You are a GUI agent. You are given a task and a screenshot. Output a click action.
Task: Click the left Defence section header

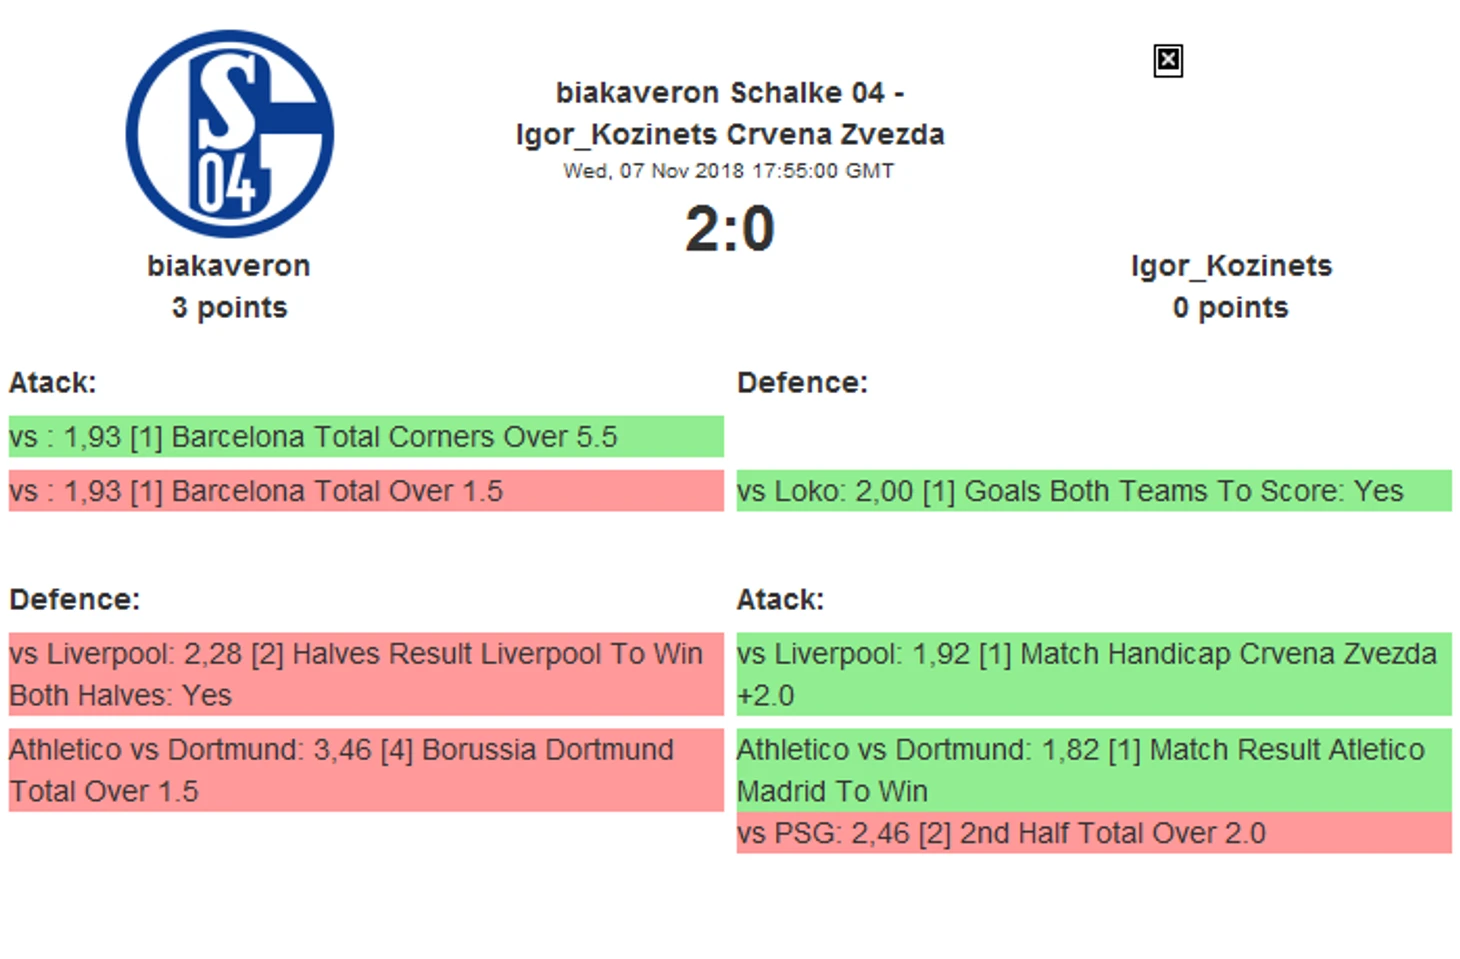click(x=75, y=600)
